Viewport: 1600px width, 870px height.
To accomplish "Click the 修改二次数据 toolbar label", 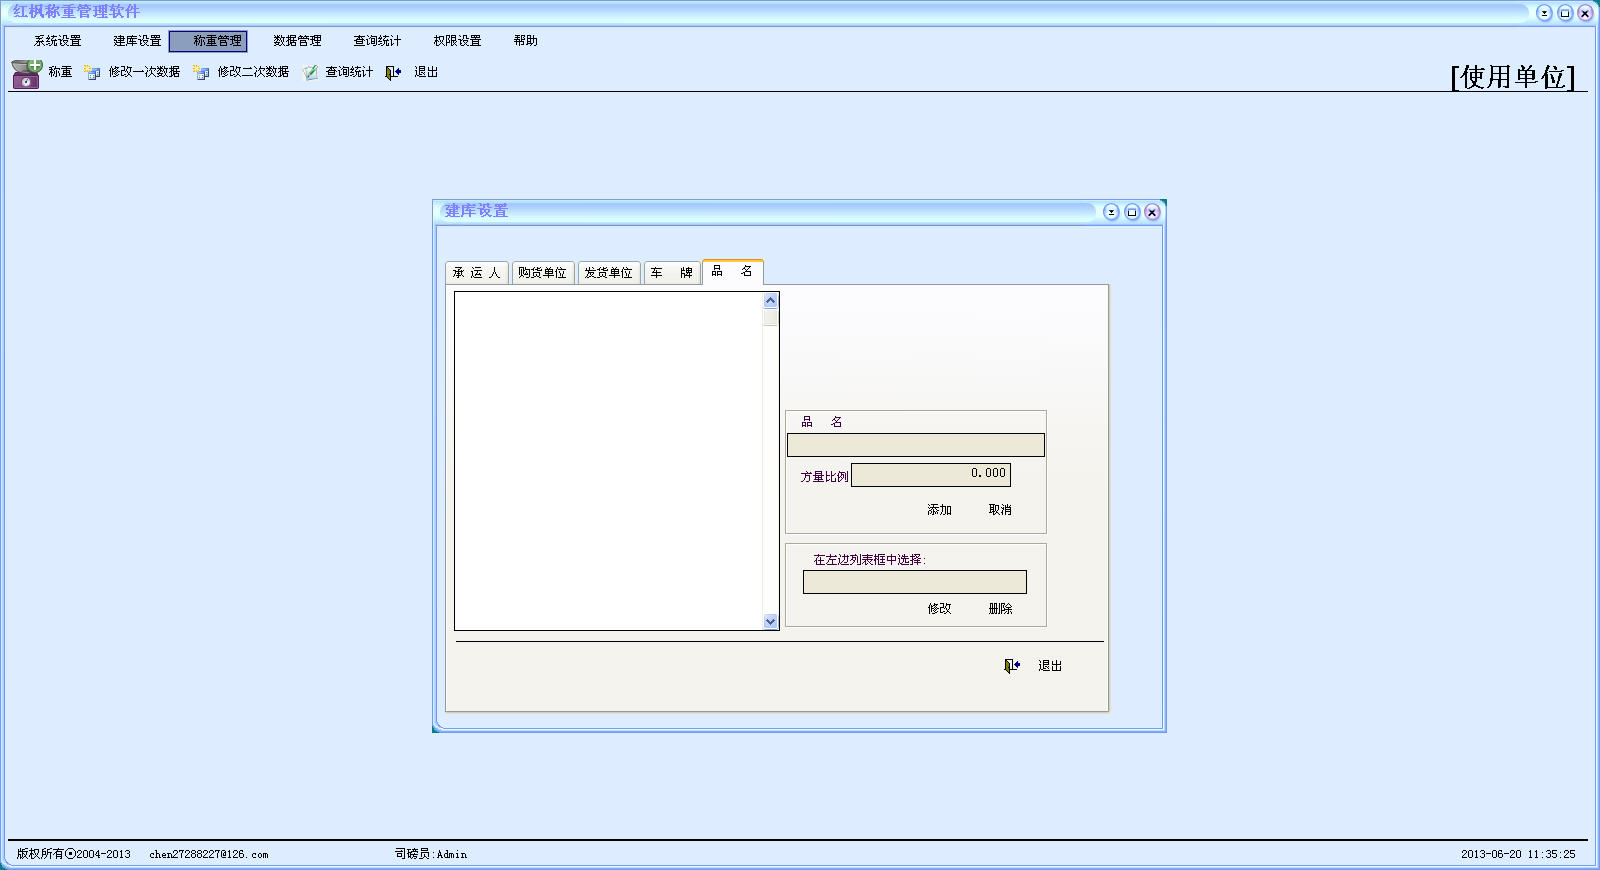I will tap(253, 72).
